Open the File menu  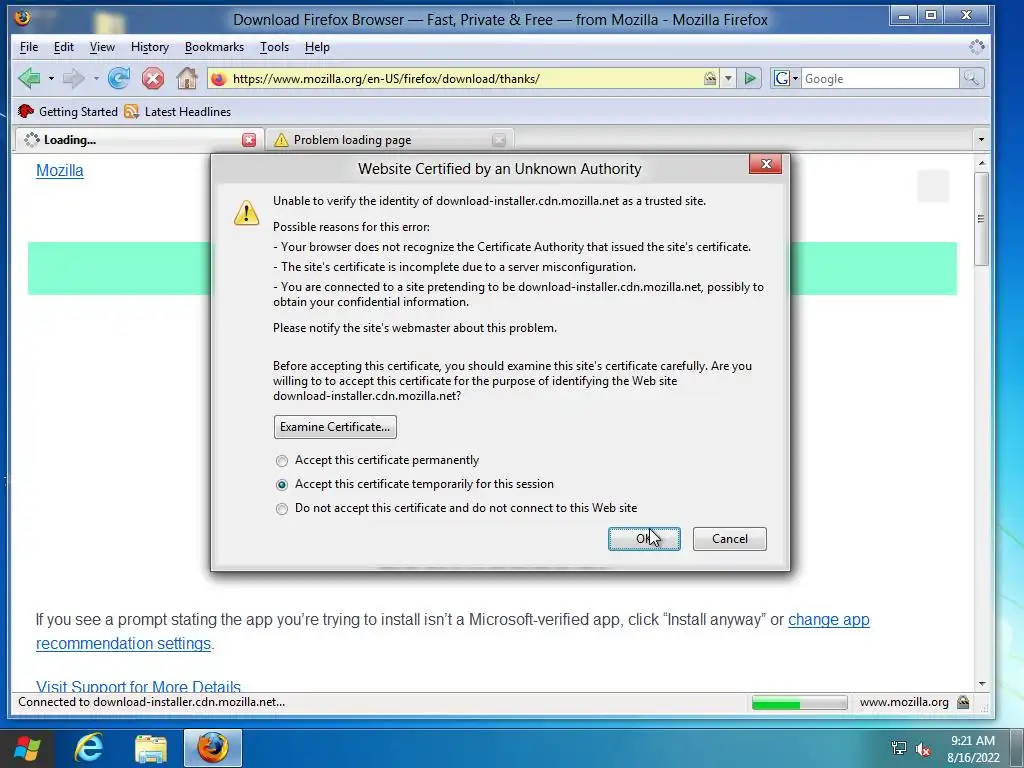(x=29, y=47)
